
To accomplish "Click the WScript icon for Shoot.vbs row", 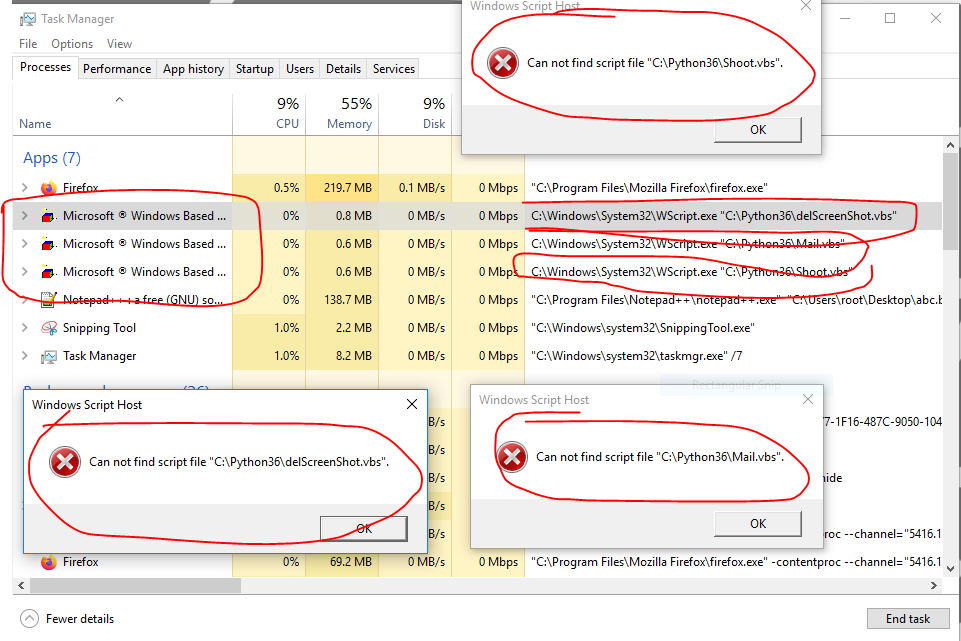I will point(48,272).
